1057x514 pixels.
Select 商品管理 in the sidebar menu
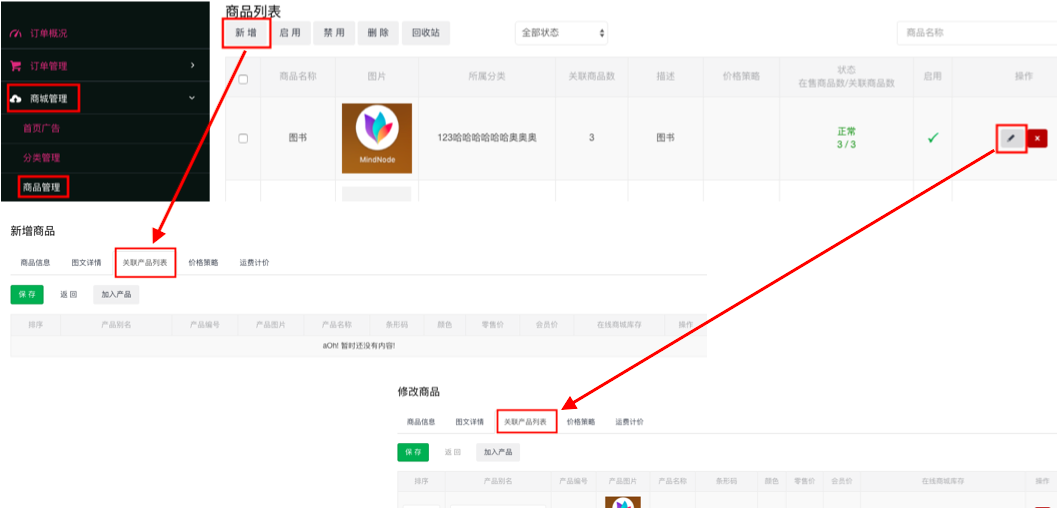click(43, 187)
